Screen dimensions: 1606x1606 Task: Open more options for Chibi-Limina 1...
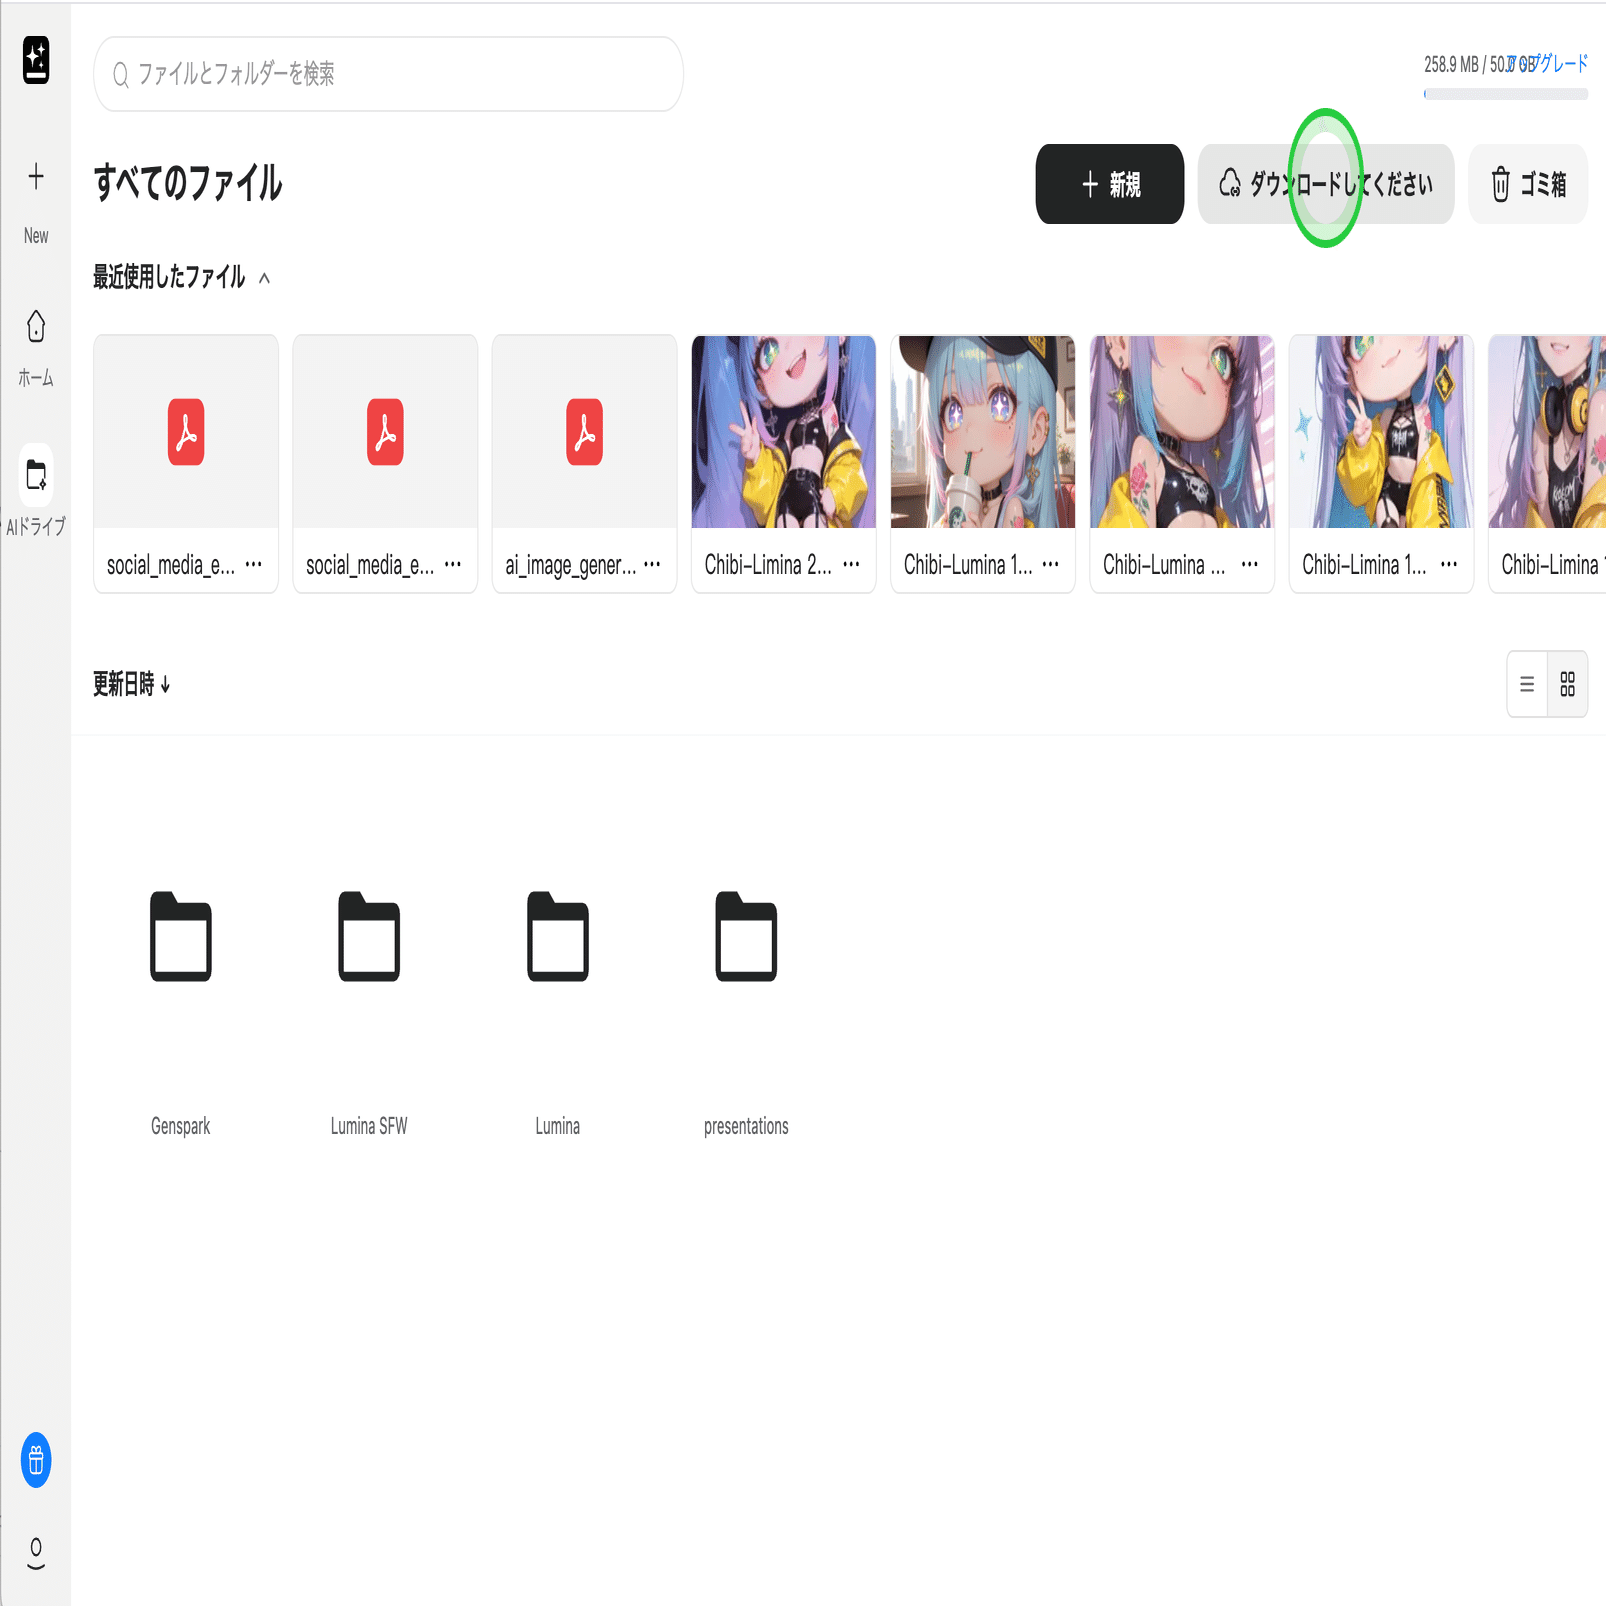[x=1449, y=565]
